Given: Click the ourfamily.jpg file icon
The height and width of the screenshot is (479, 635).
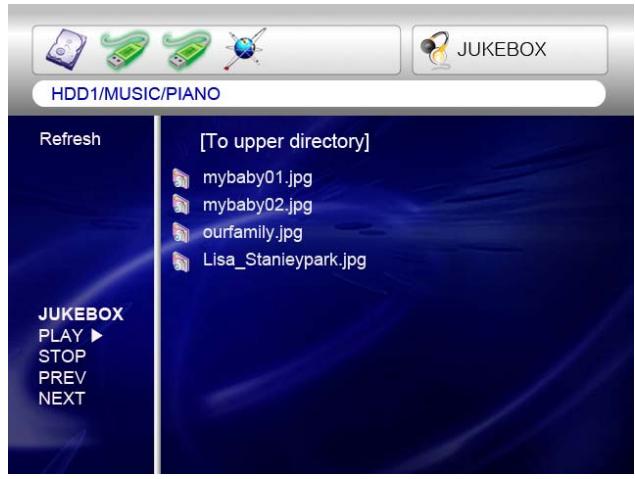Looking at the screenshot, I should click(x=181, y=232).
